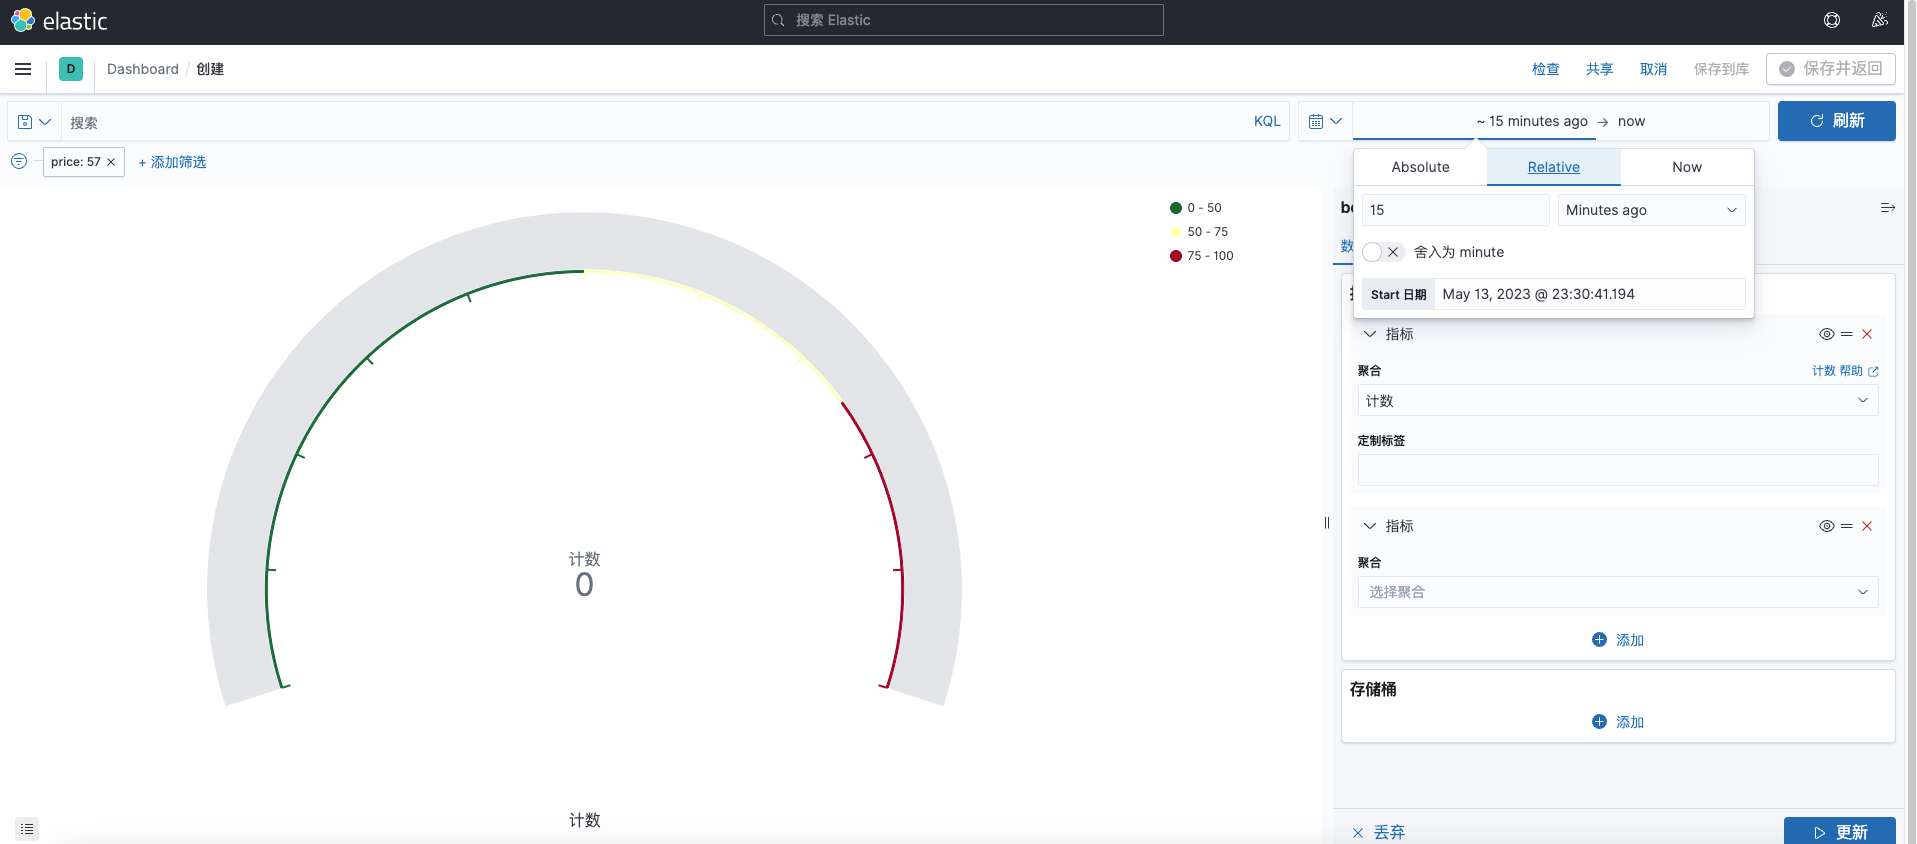Click the 刷新 refresh button
Image resolution: width=1917 pixels, height=844 pixels.
point(1836,121)
